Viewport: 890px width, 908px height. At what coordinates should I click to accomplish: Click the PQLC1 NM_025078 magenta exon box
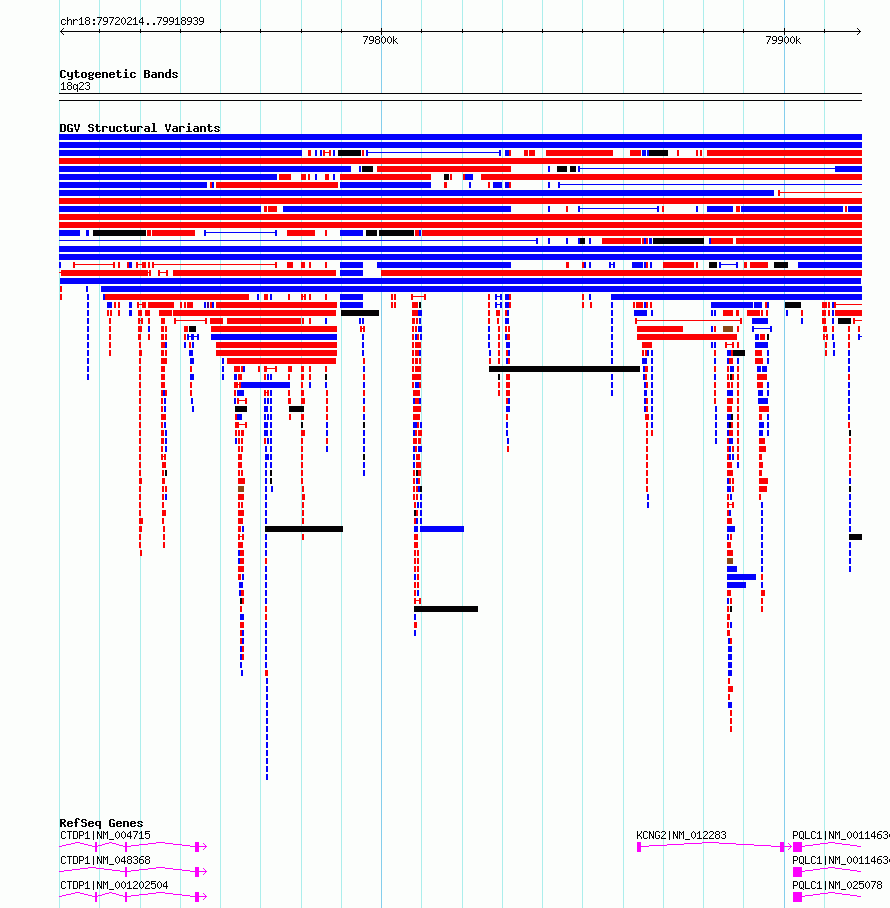(x=797, y=896)
